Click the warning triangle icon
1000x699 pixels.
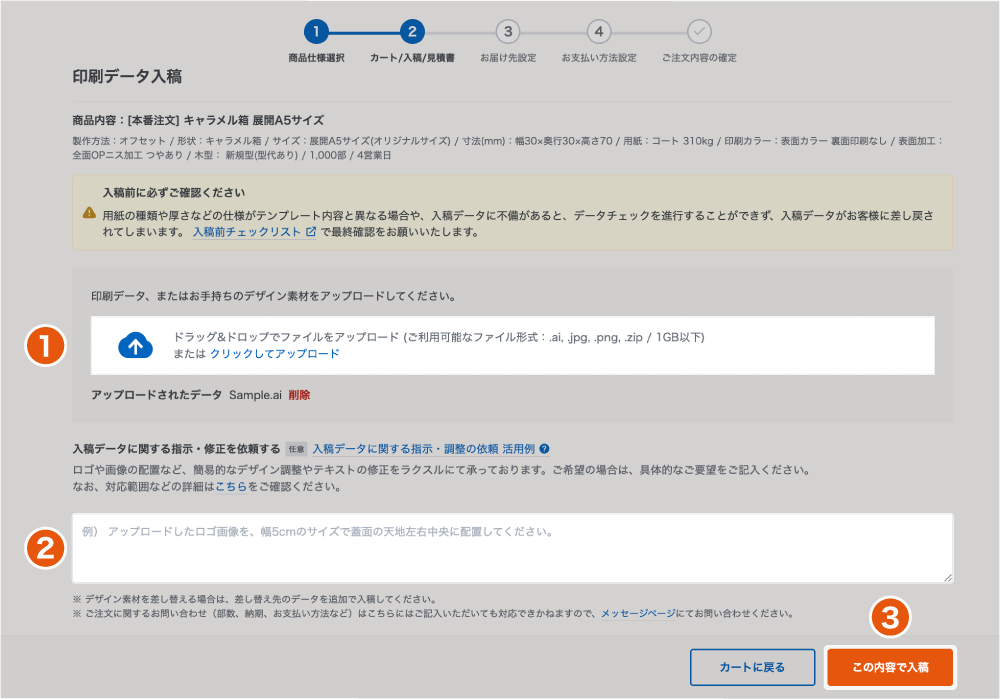89,213
